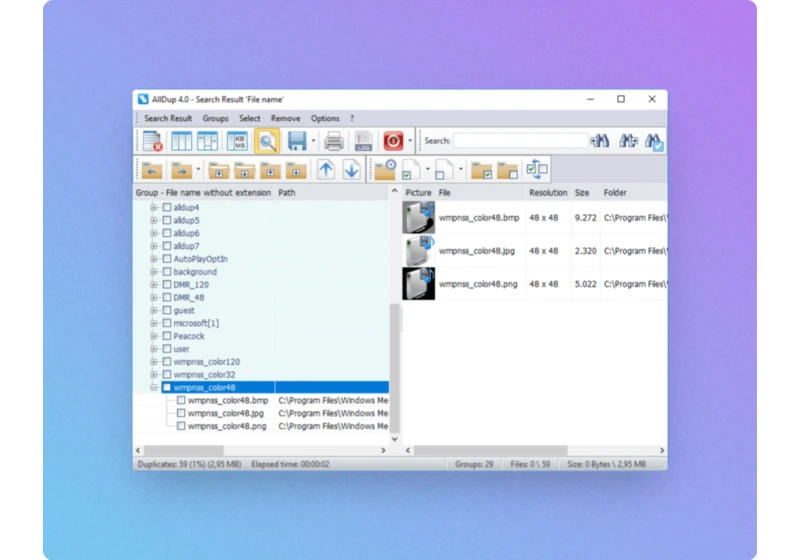Open the Select menu
The height and width of the screenshot is (560, 800).
pos(249,118)
